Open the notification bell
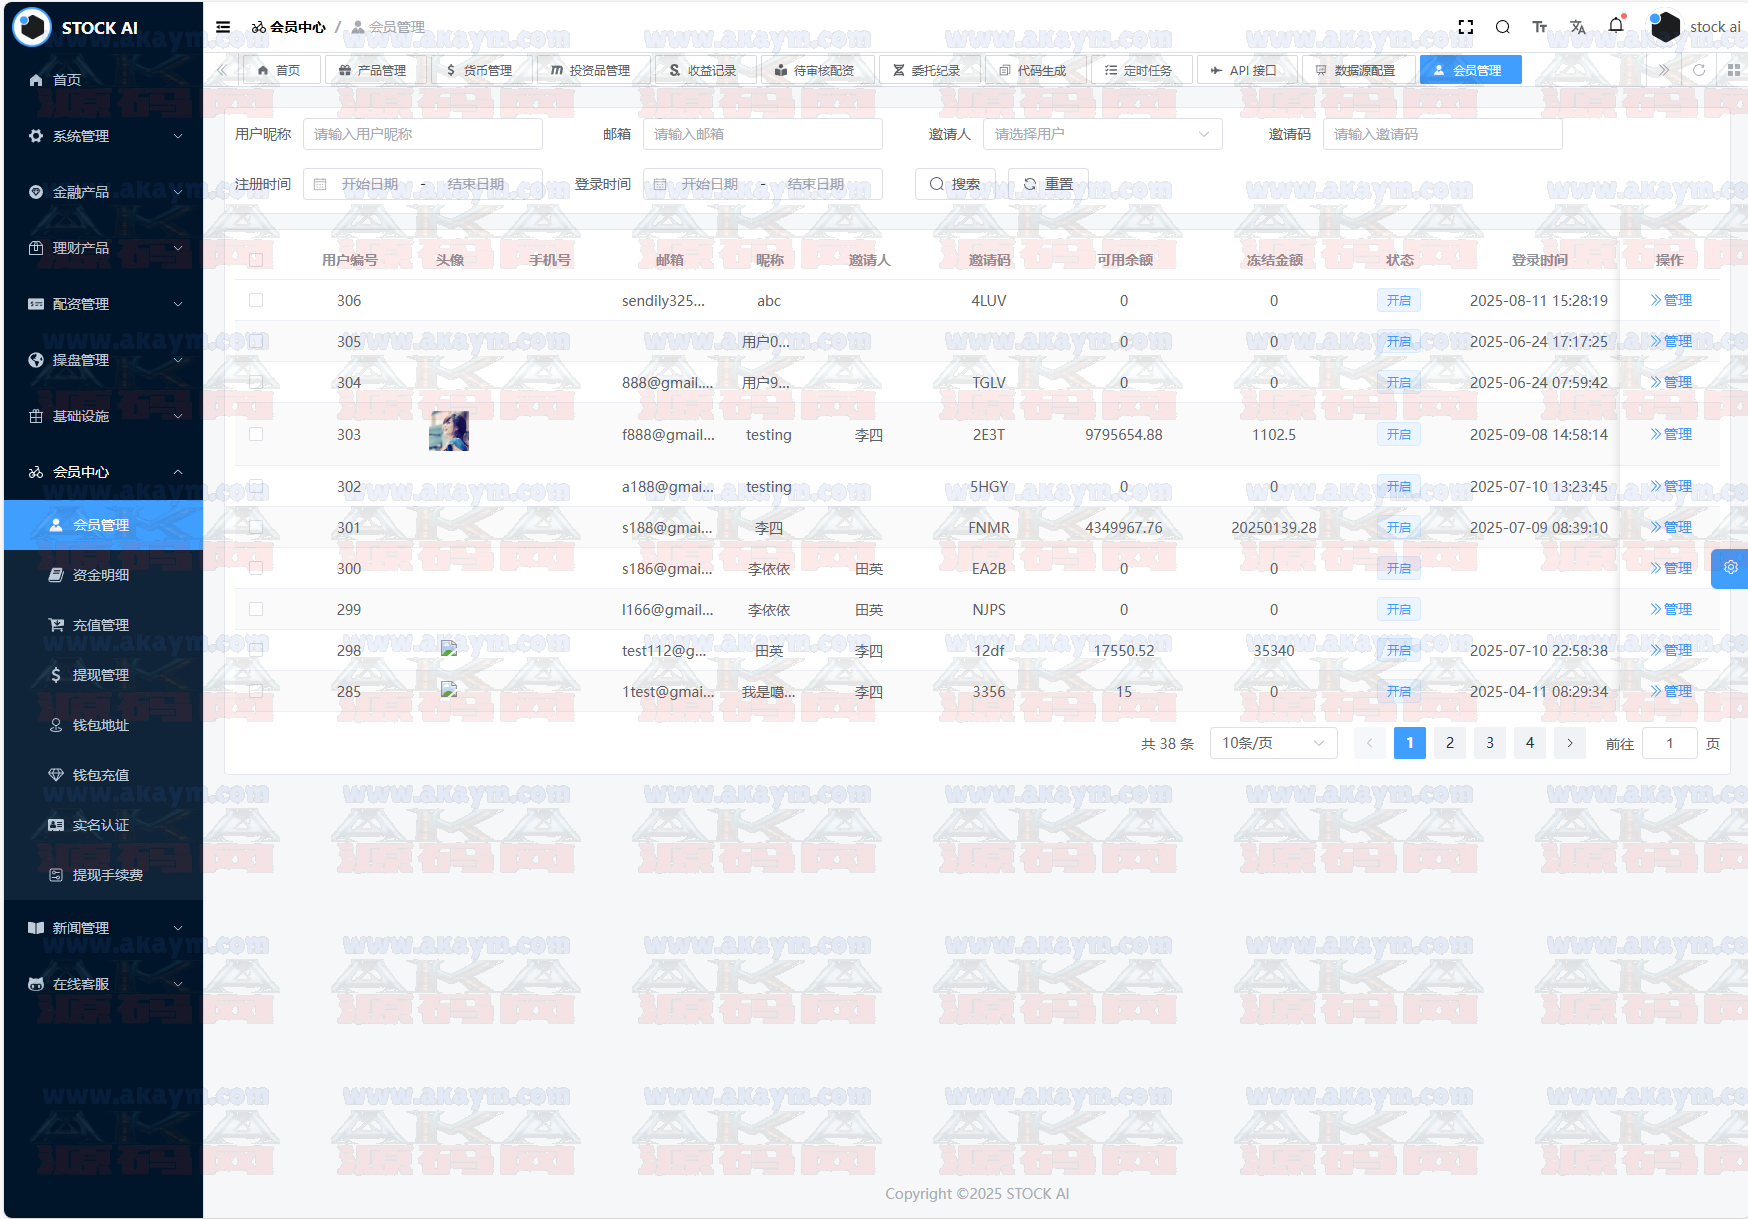 (x=1616, y=26)
